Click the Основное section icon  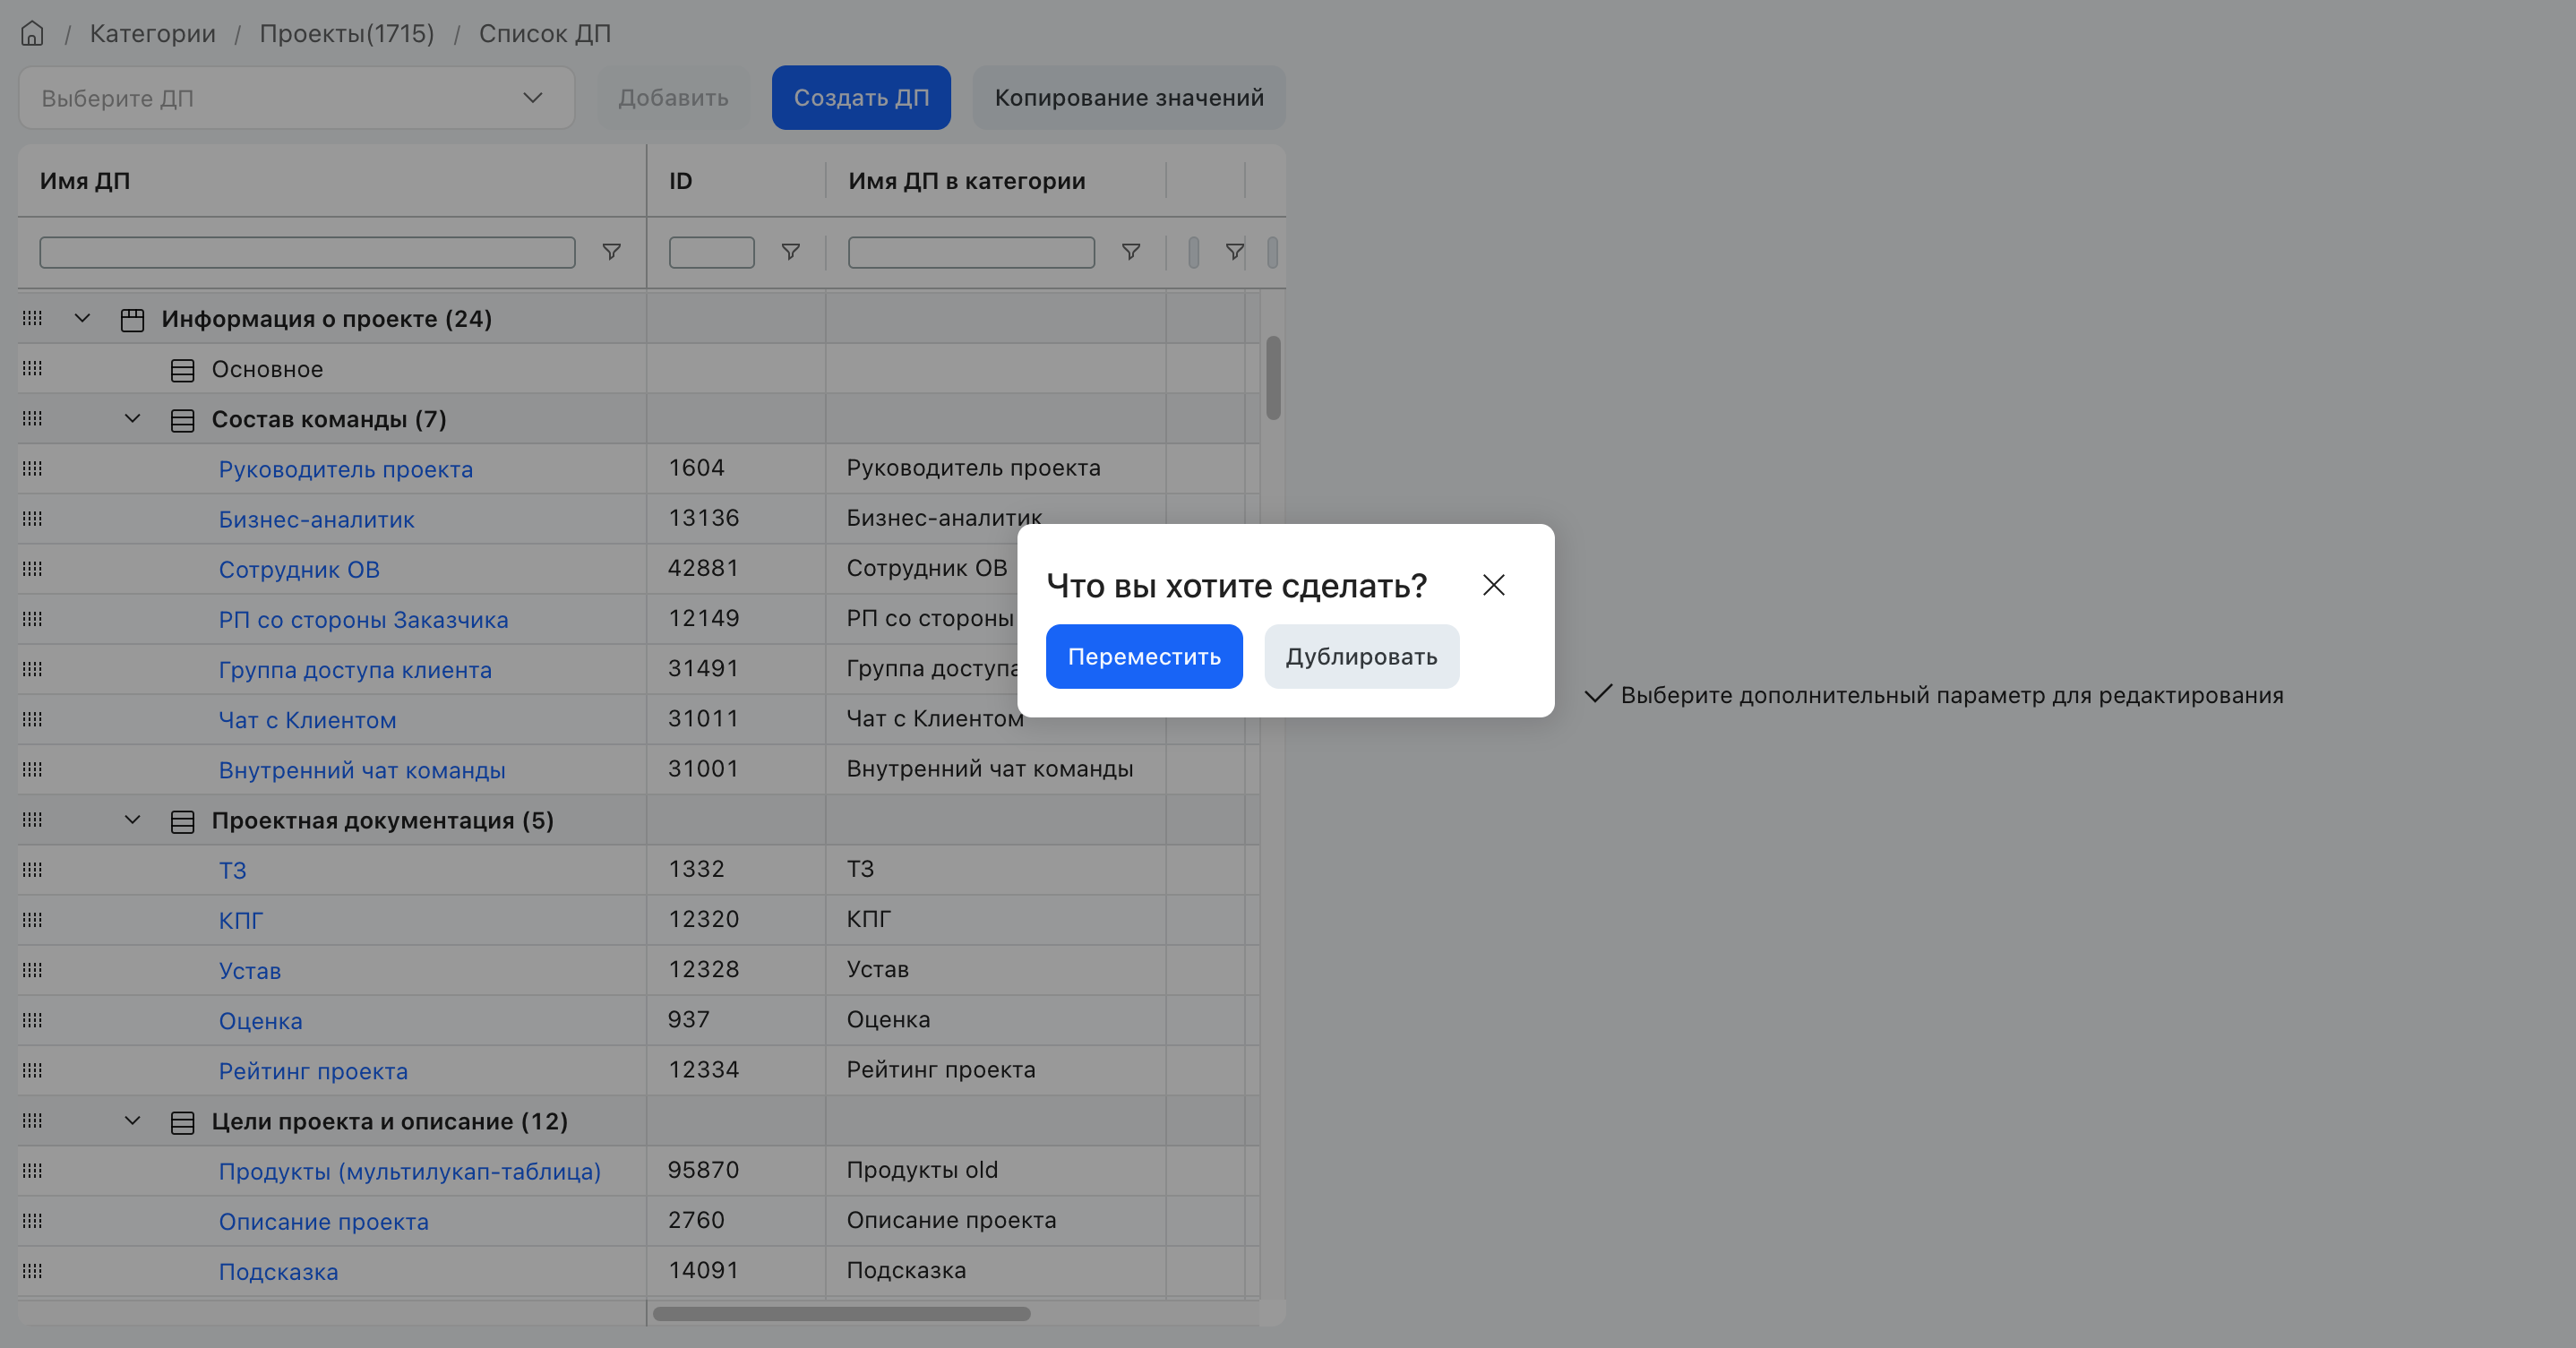point(182,370)
